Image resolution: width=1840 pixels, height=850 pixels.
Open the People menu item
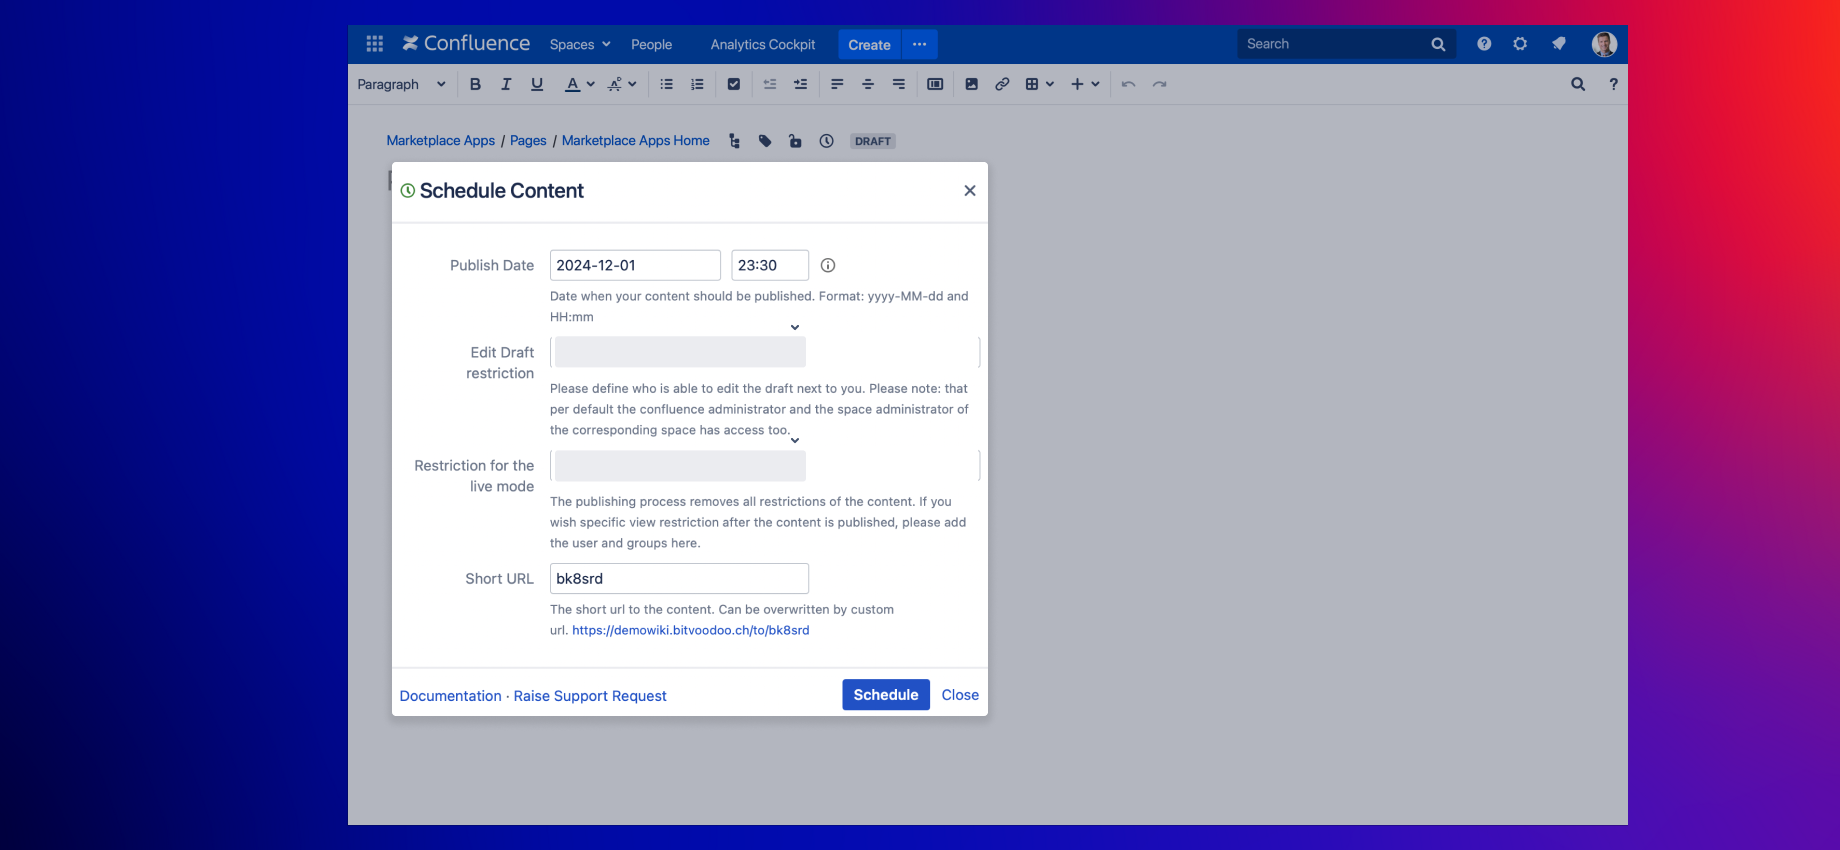[x=651, y=44]
